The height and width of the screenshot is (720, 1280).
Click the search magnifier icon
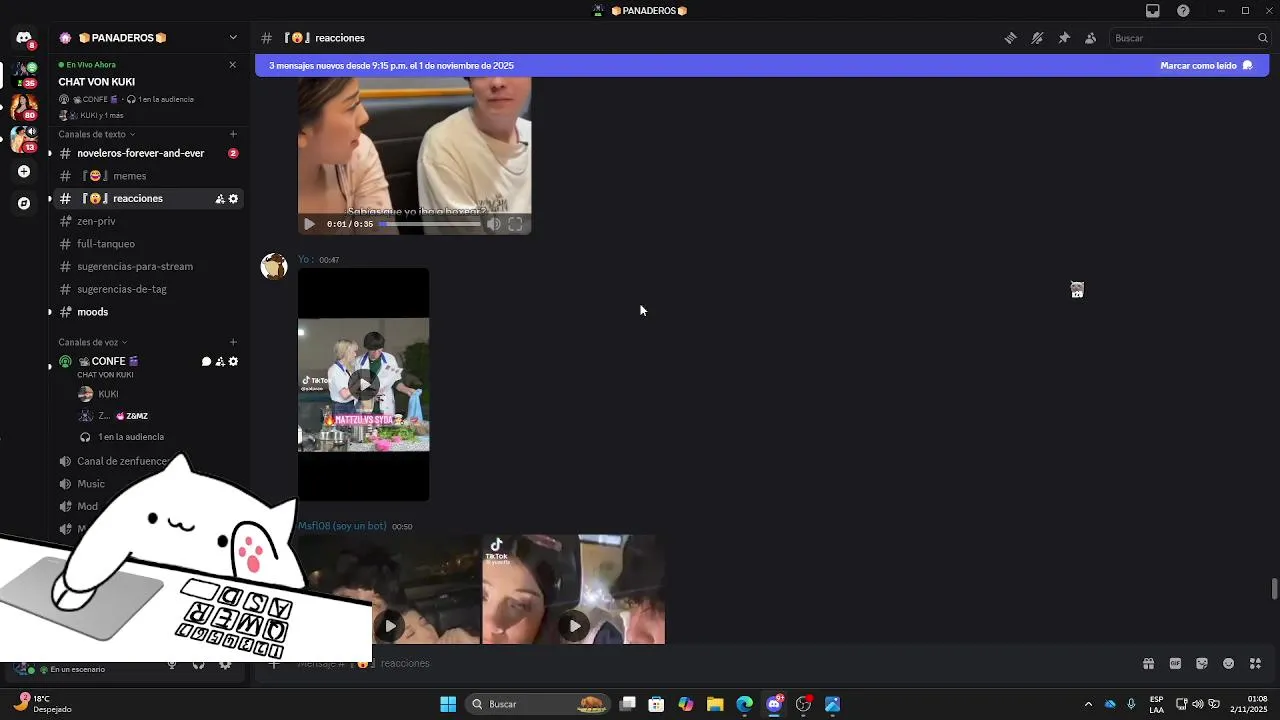(1263, 38)
